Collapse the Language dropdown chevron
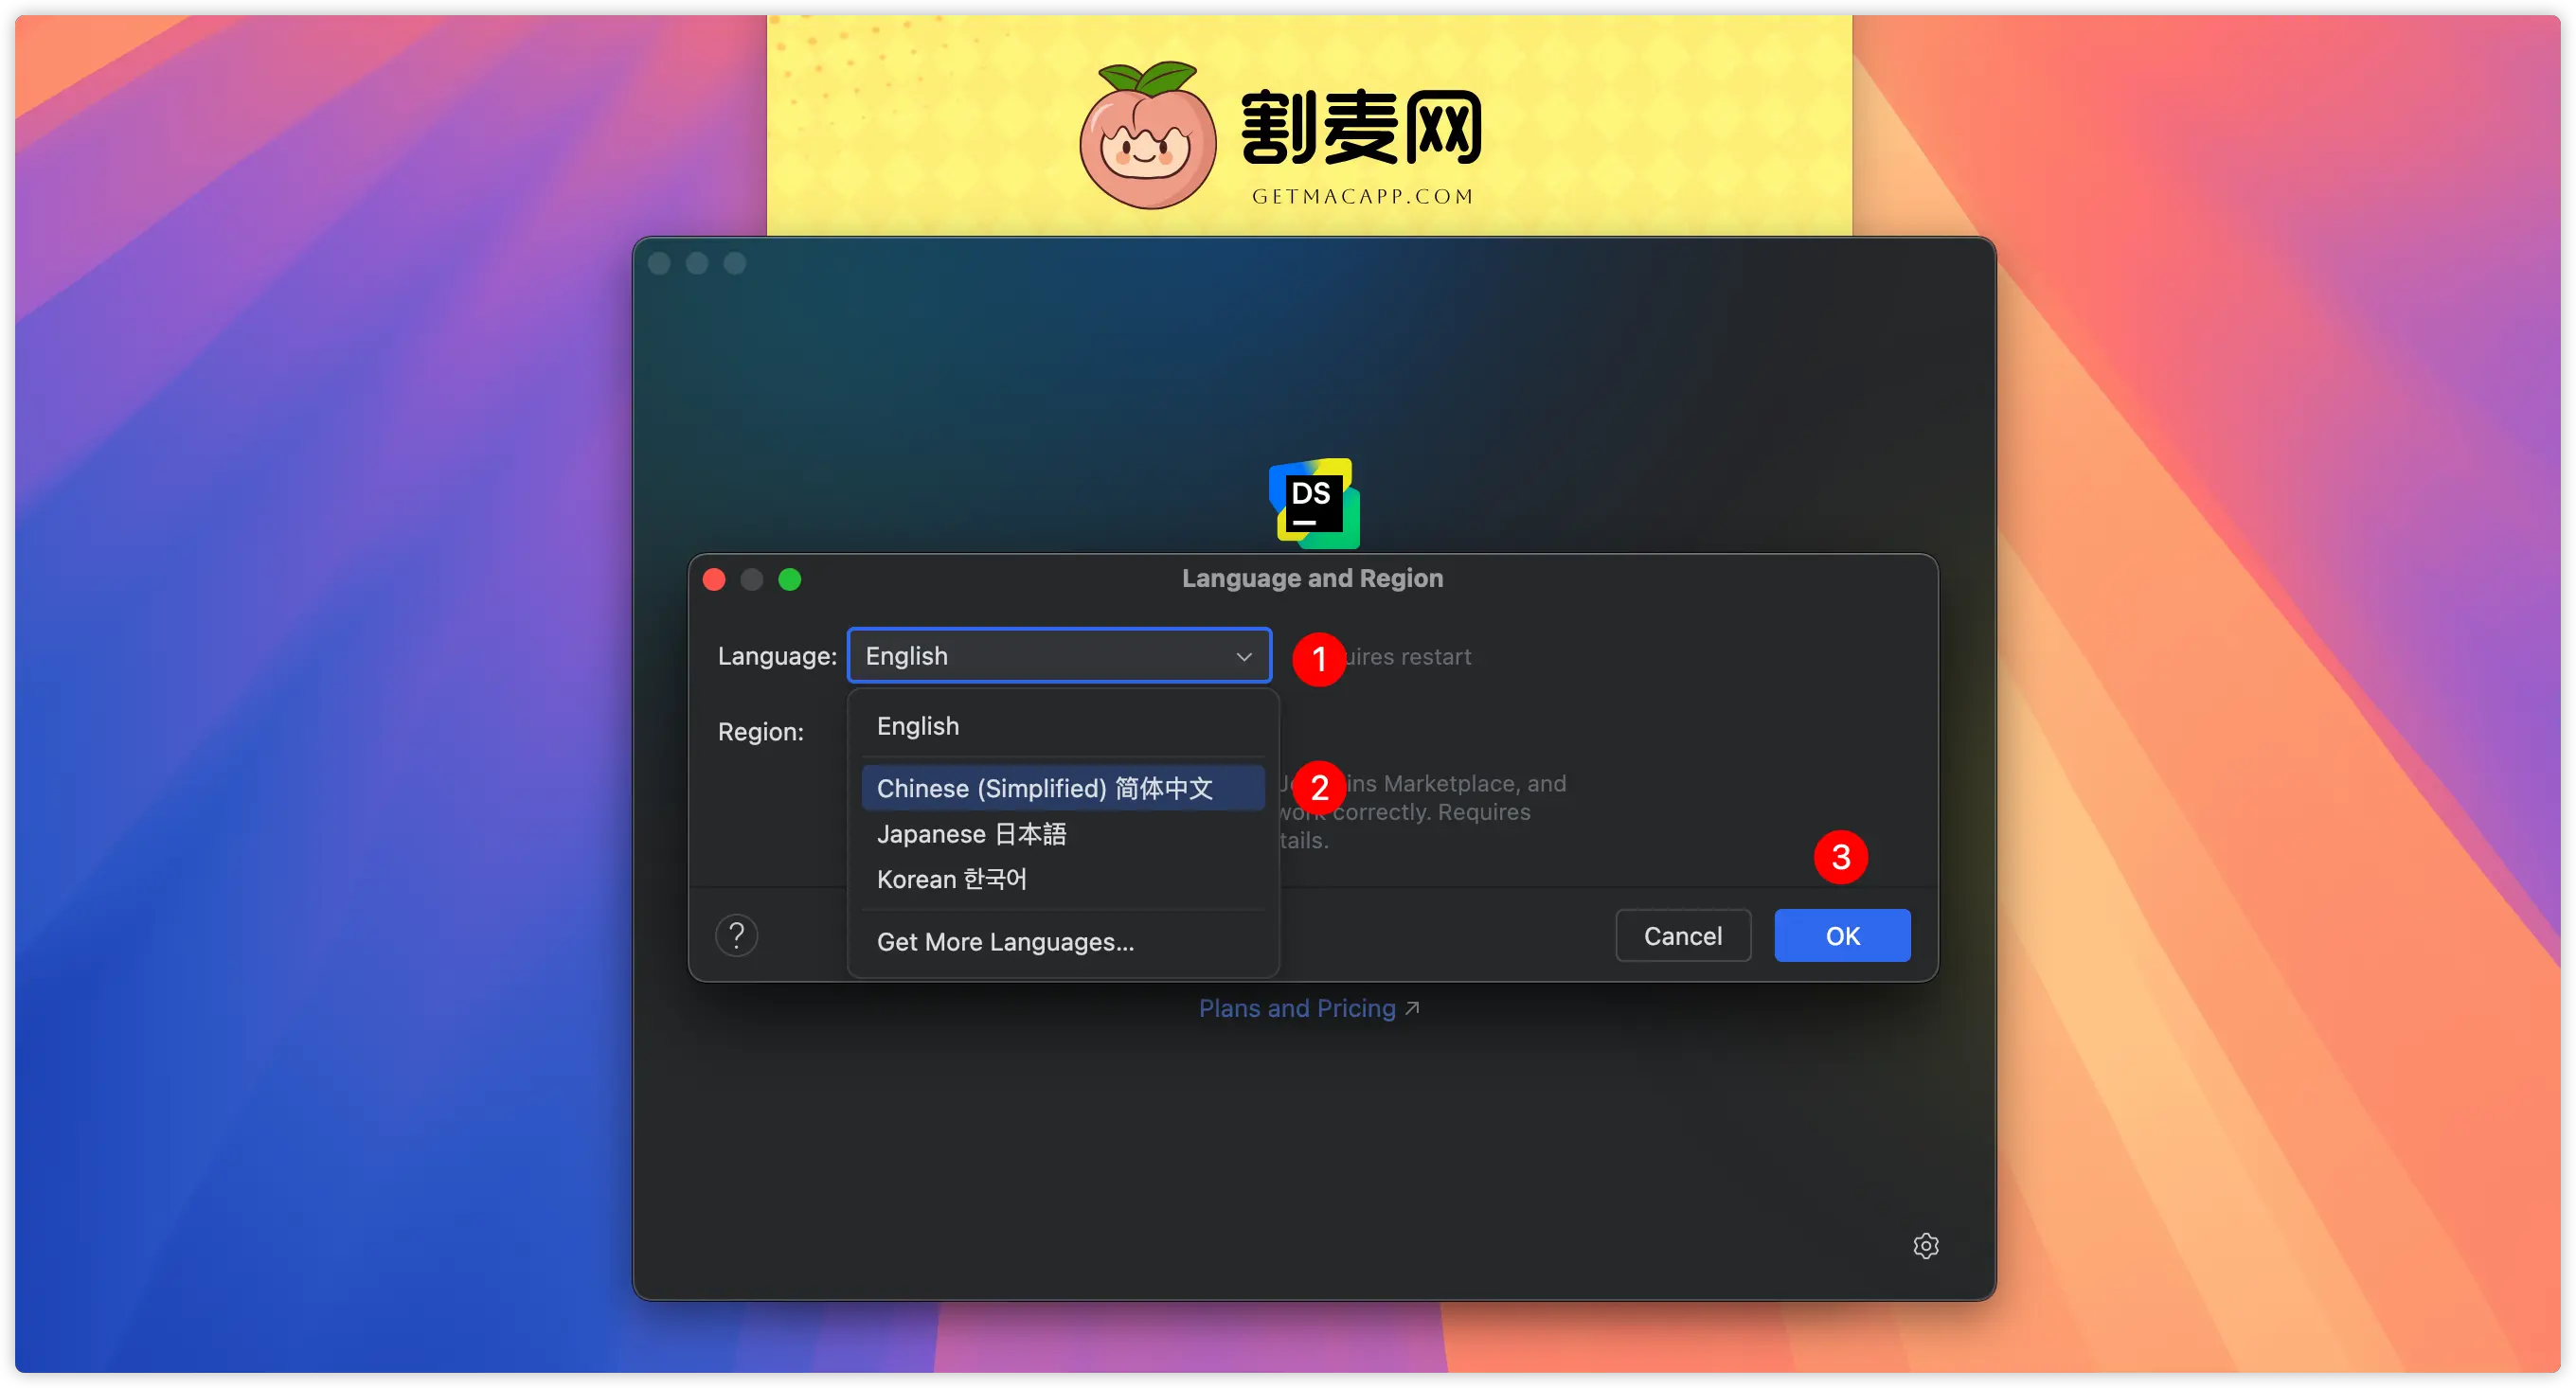This screenshot has height=1388, width=2576. [x=1244, y=656]
